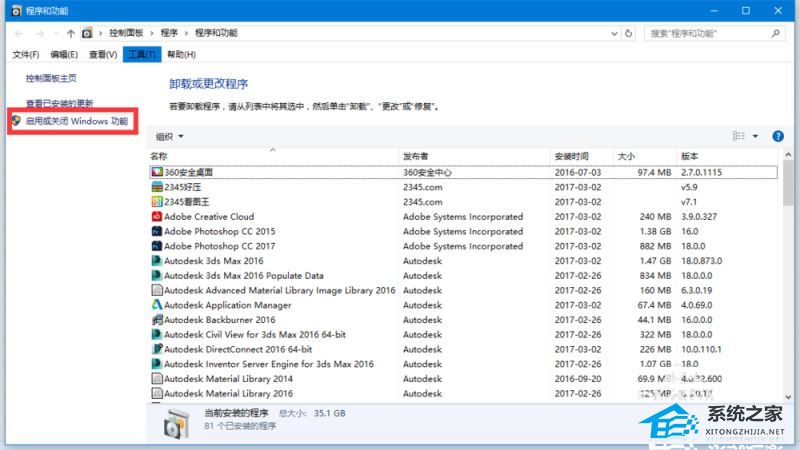Expand the view options dropdown arrow
800x450 pixels.
[x=755, y=136]
